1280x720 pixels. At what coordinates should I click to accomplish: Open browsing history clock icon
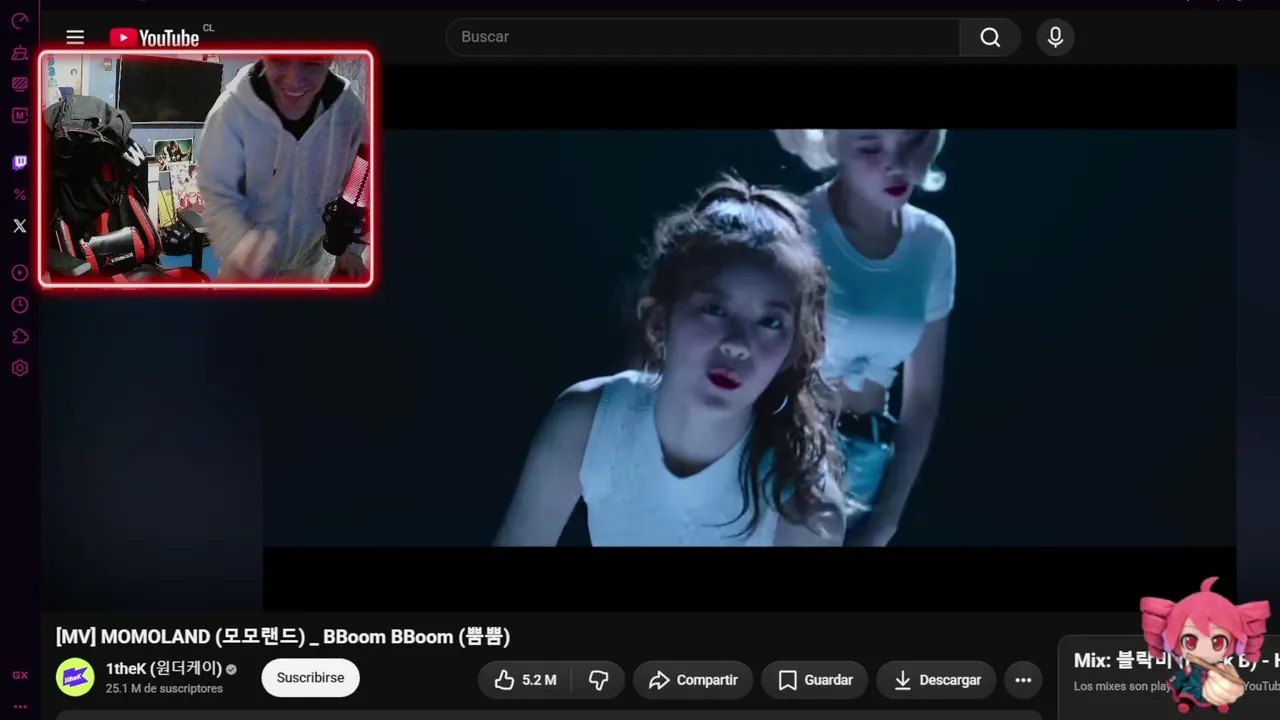(x=19, y=305)
